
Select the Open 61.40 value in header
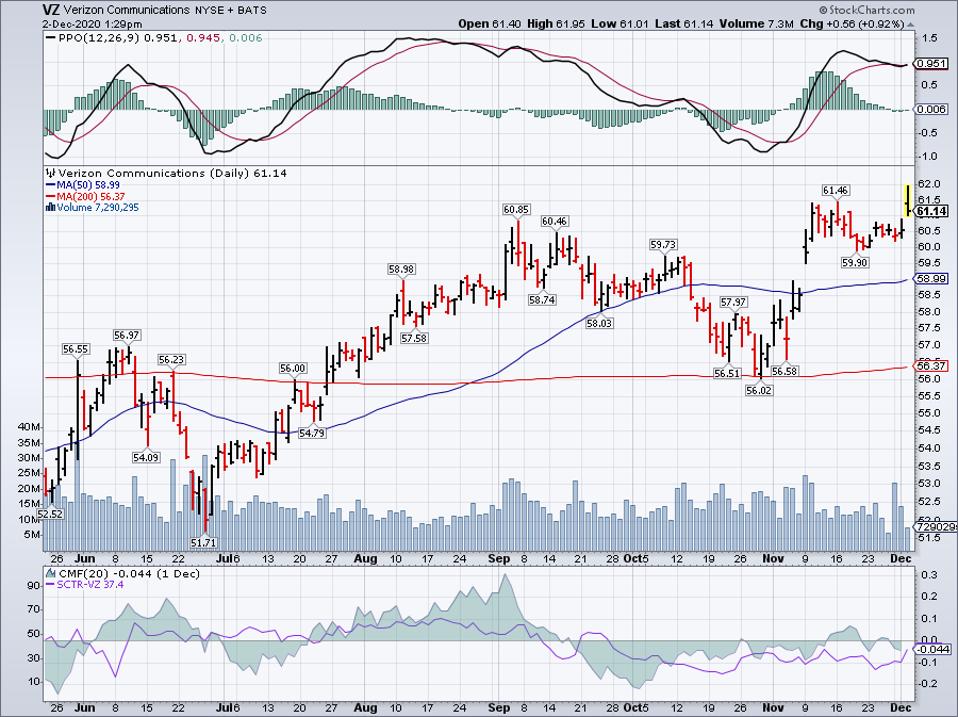click(490, 24)
